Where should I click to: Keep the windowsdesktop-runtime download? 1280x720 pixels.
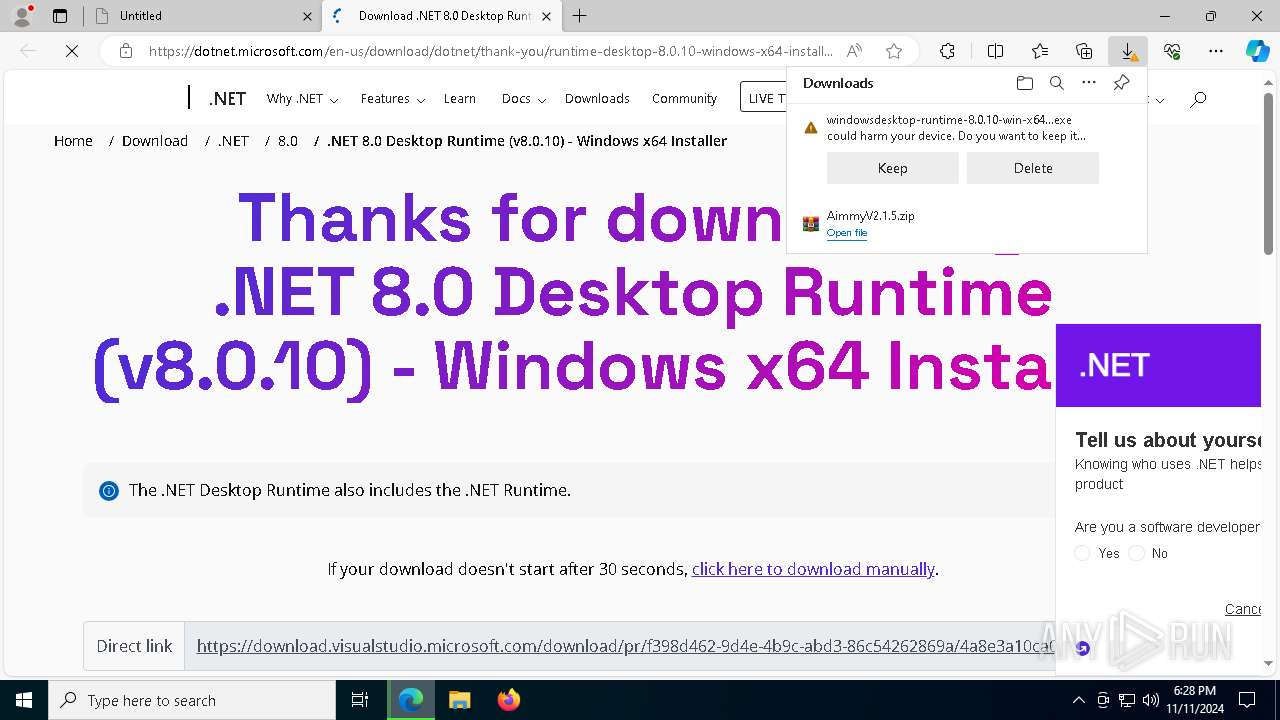point(892,168)
